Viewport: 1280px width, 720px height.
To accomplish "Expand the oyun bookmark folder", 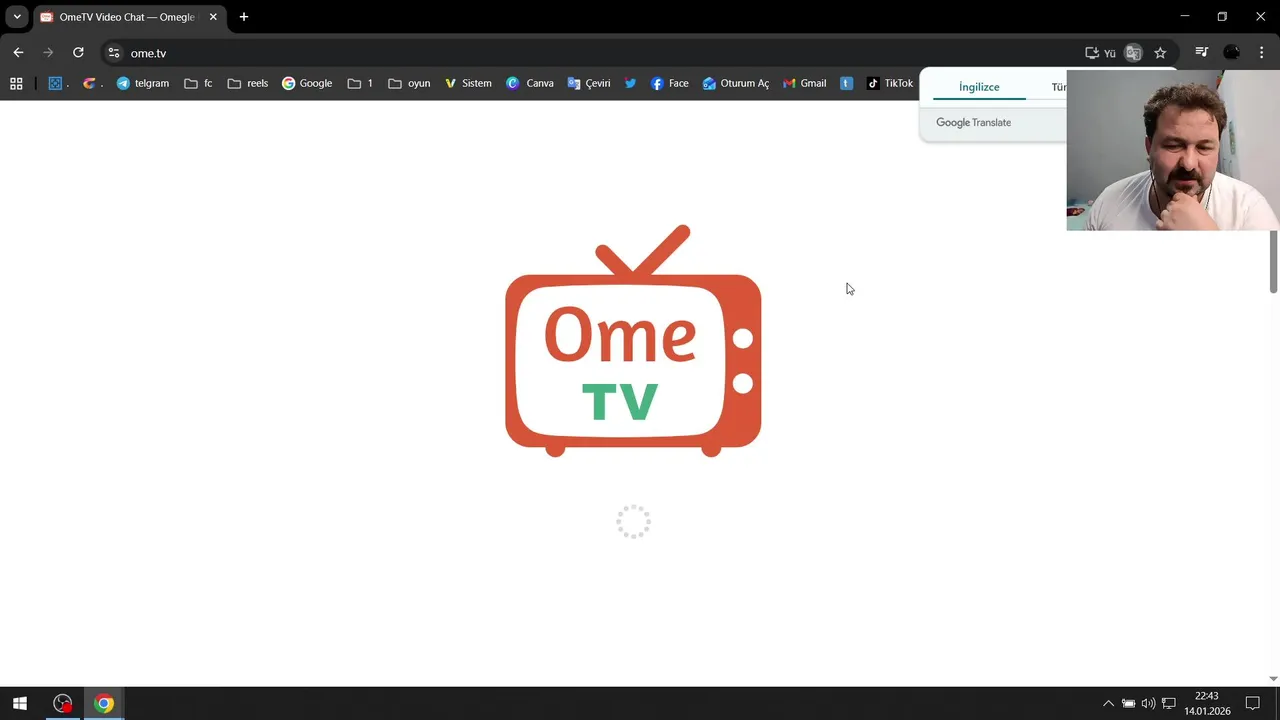I will tap(409, 83).
